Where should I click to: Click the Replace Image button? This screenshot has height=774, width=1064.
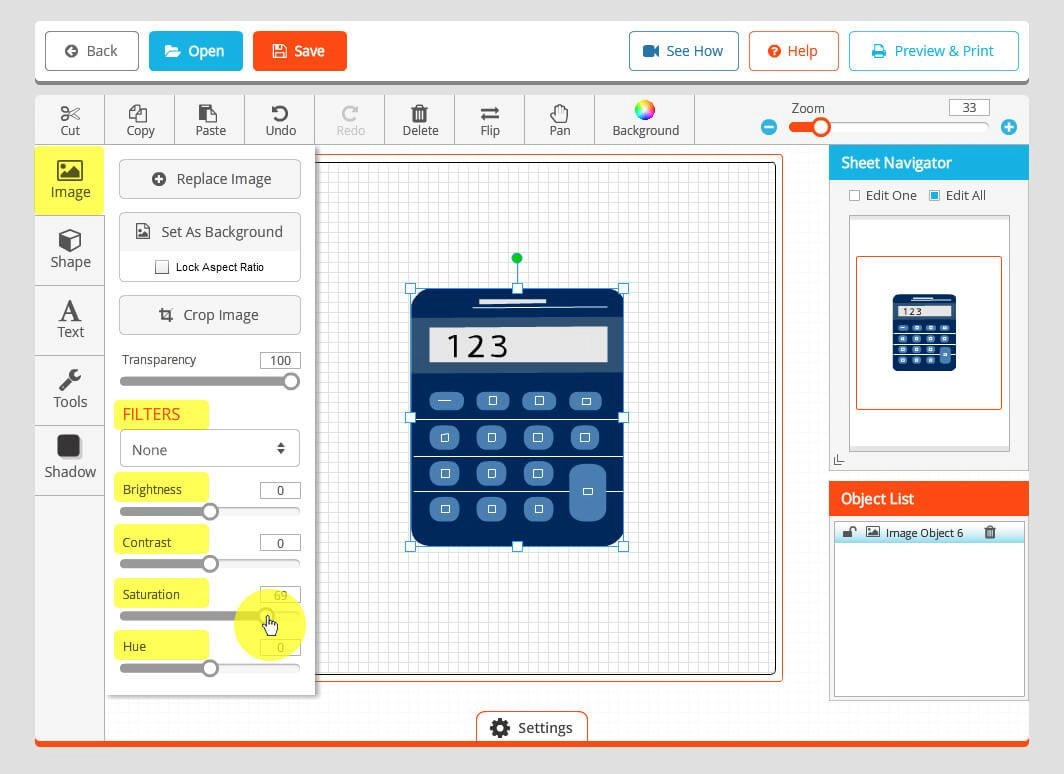(x=210, y=179)
